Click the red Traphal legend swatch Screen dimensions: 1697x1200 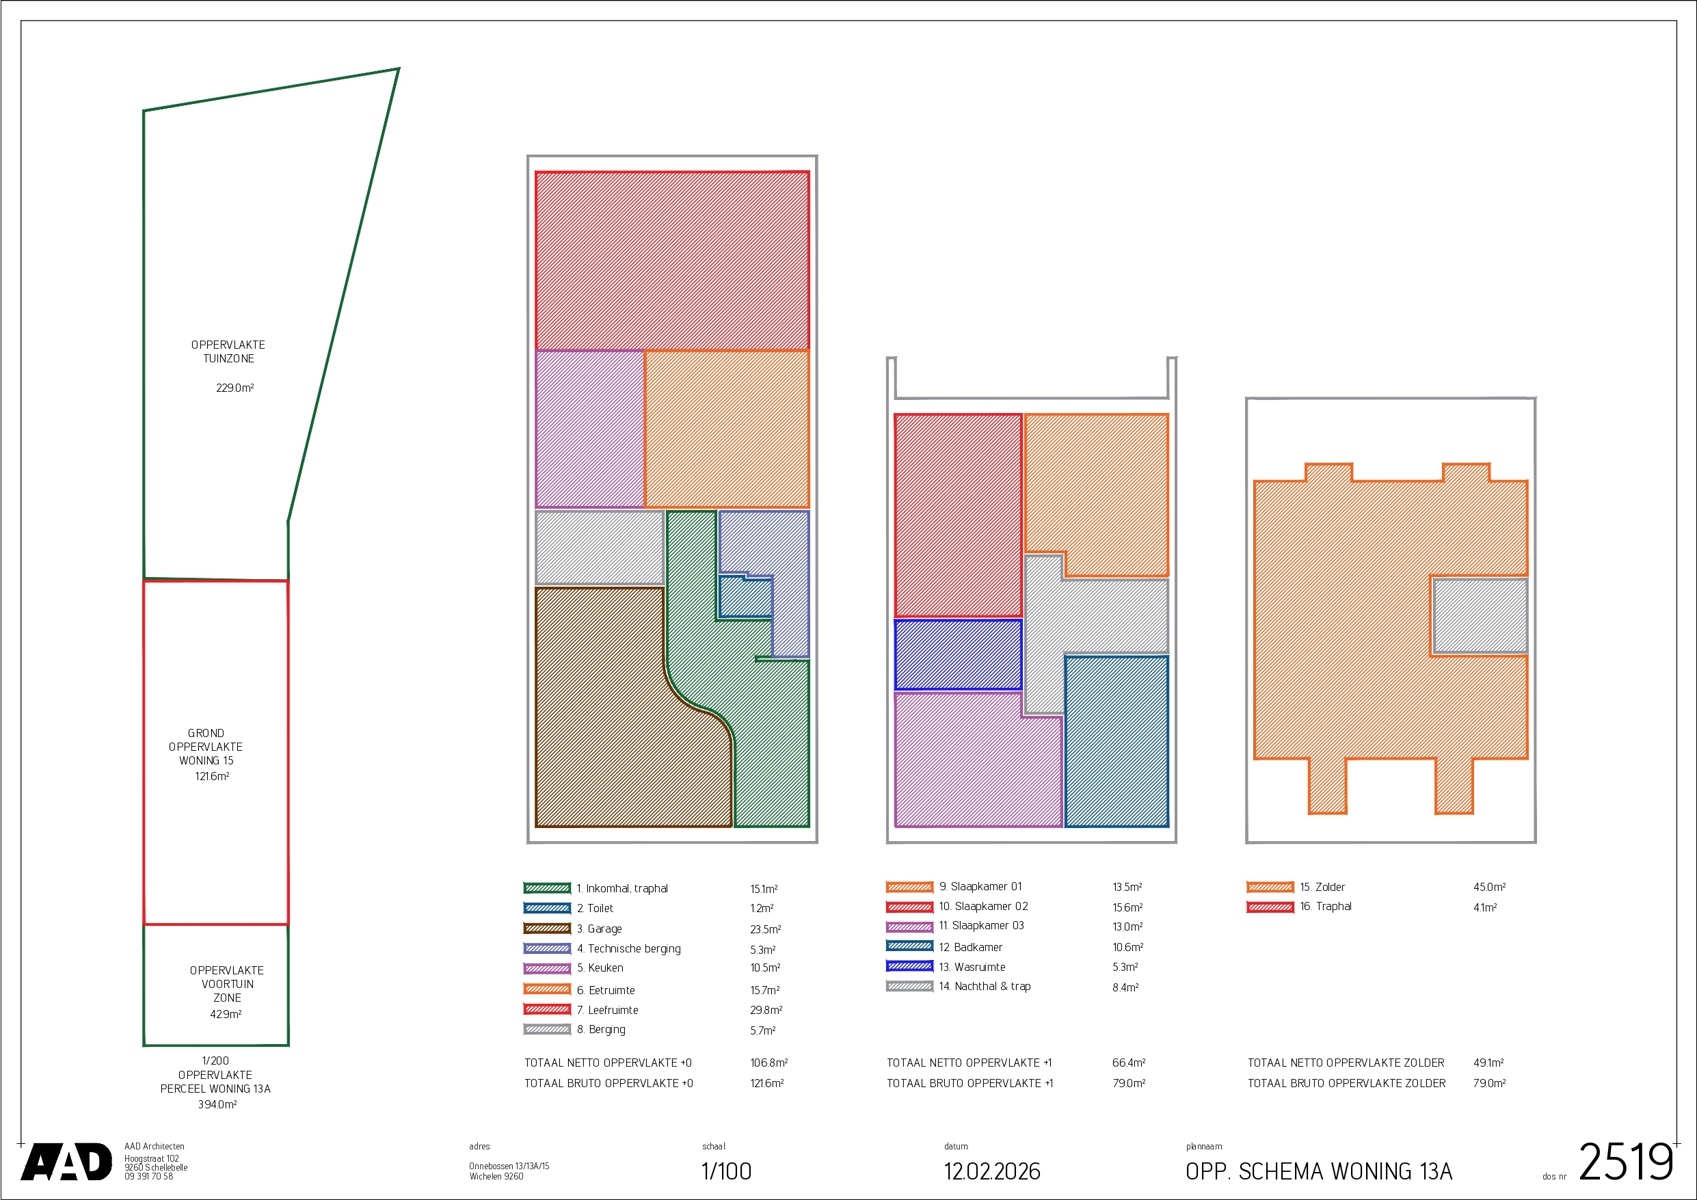[x=1270, y=907]
